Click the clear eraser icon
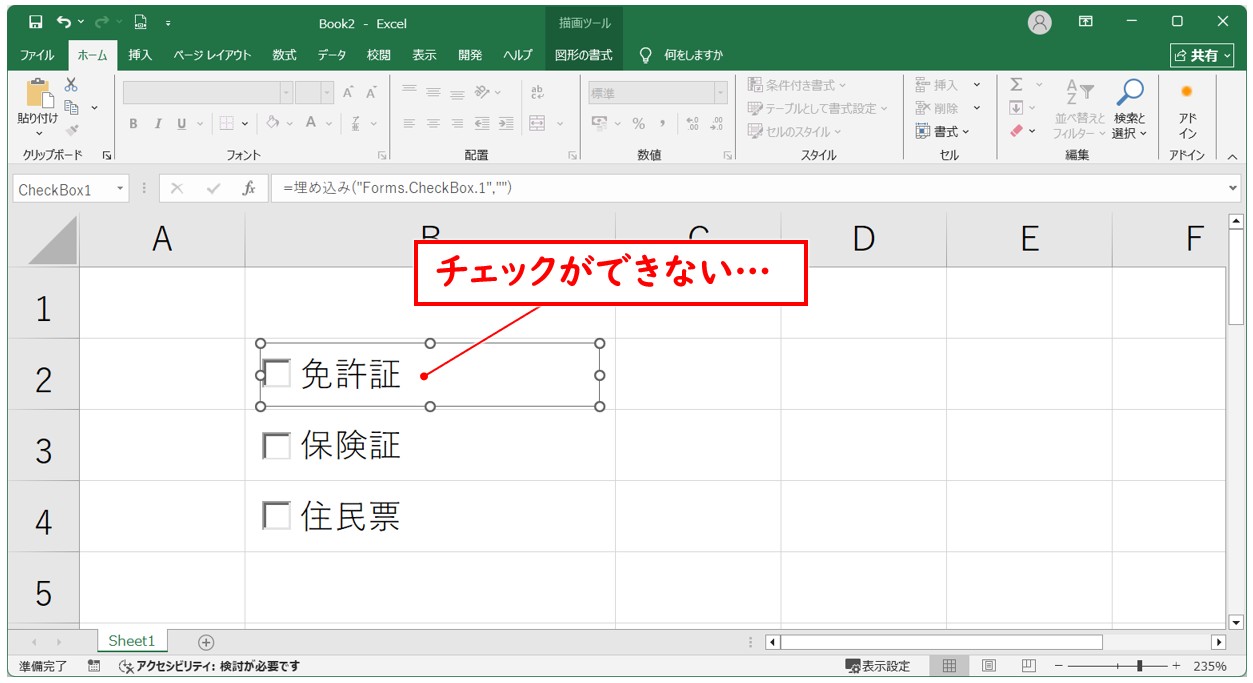Viewport: 1253px width, 683px height. click(1016, 130)
